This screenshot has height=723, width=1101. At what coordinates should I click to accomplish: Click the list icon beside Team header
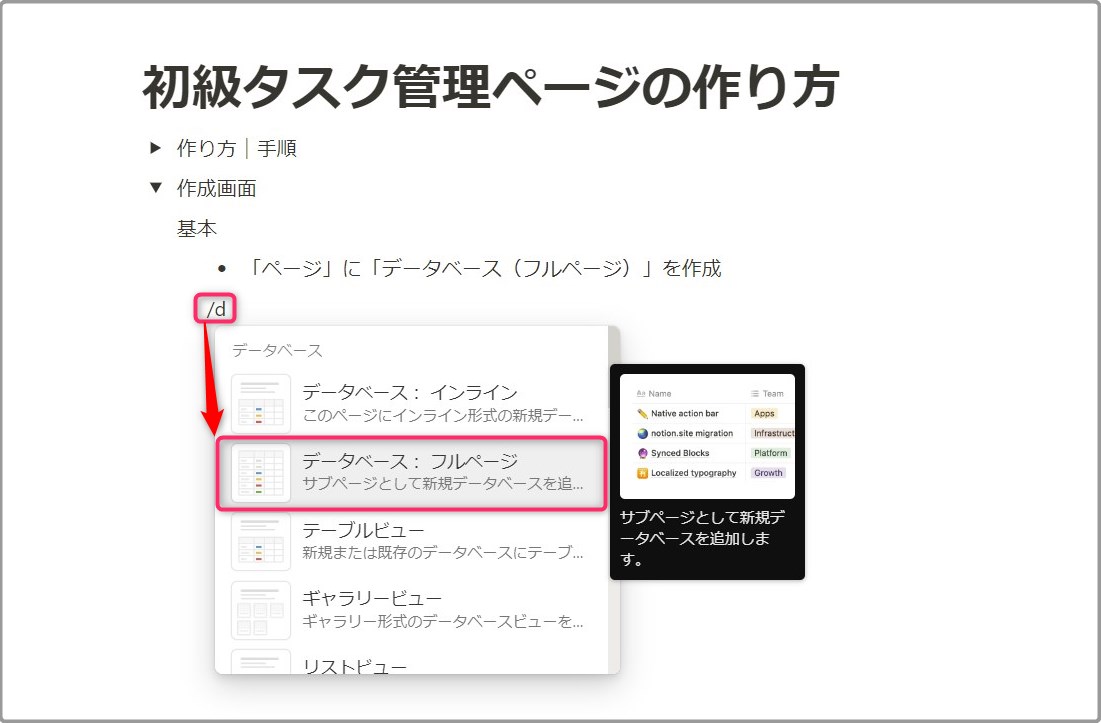click(x=755, y=394)
